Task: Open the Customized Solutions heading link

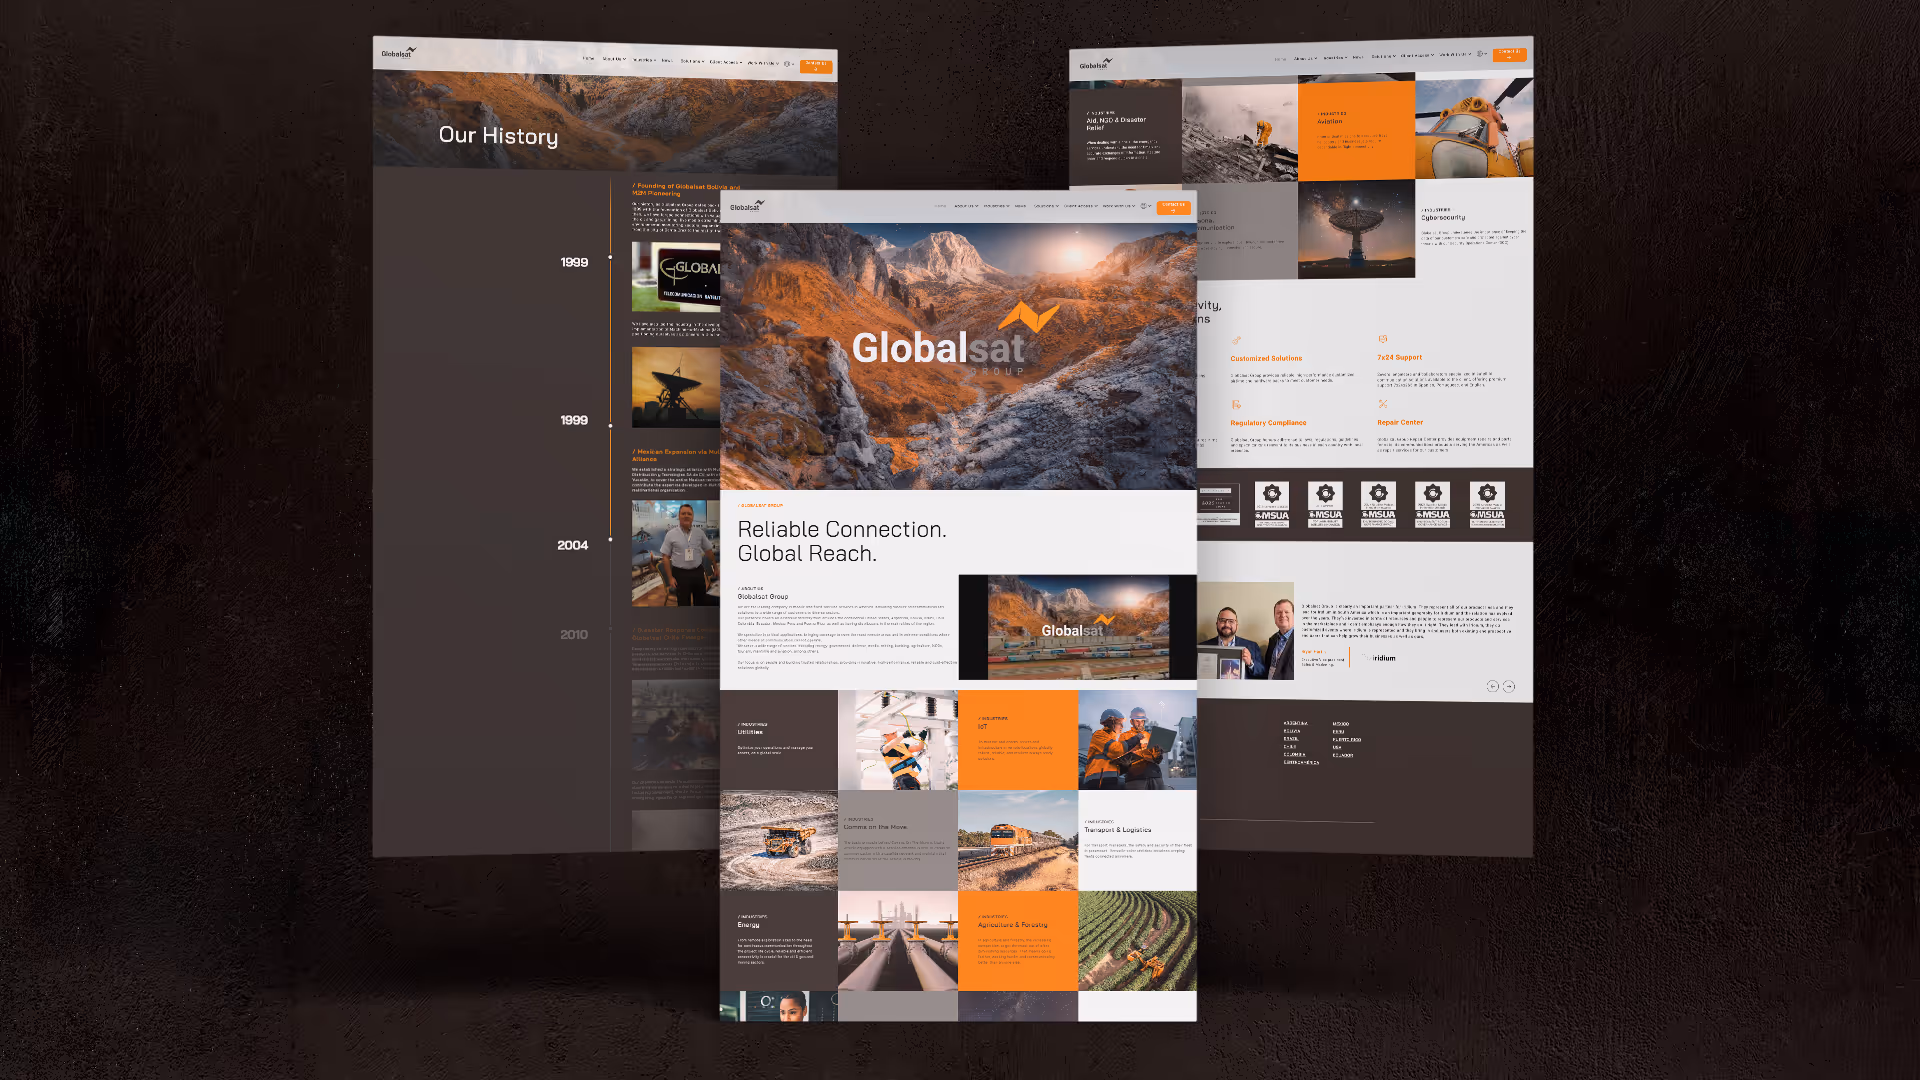Action: point(1266,358)
